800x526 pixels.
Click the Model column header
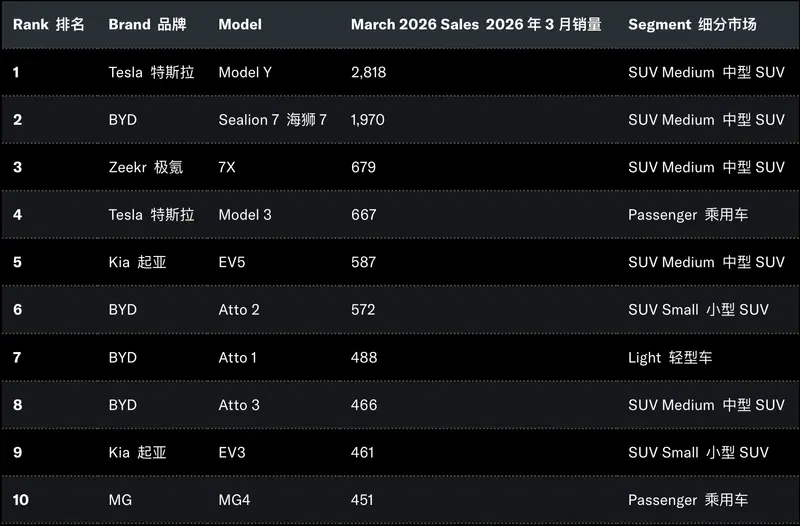pyautogui.click(x=239, y=24)
